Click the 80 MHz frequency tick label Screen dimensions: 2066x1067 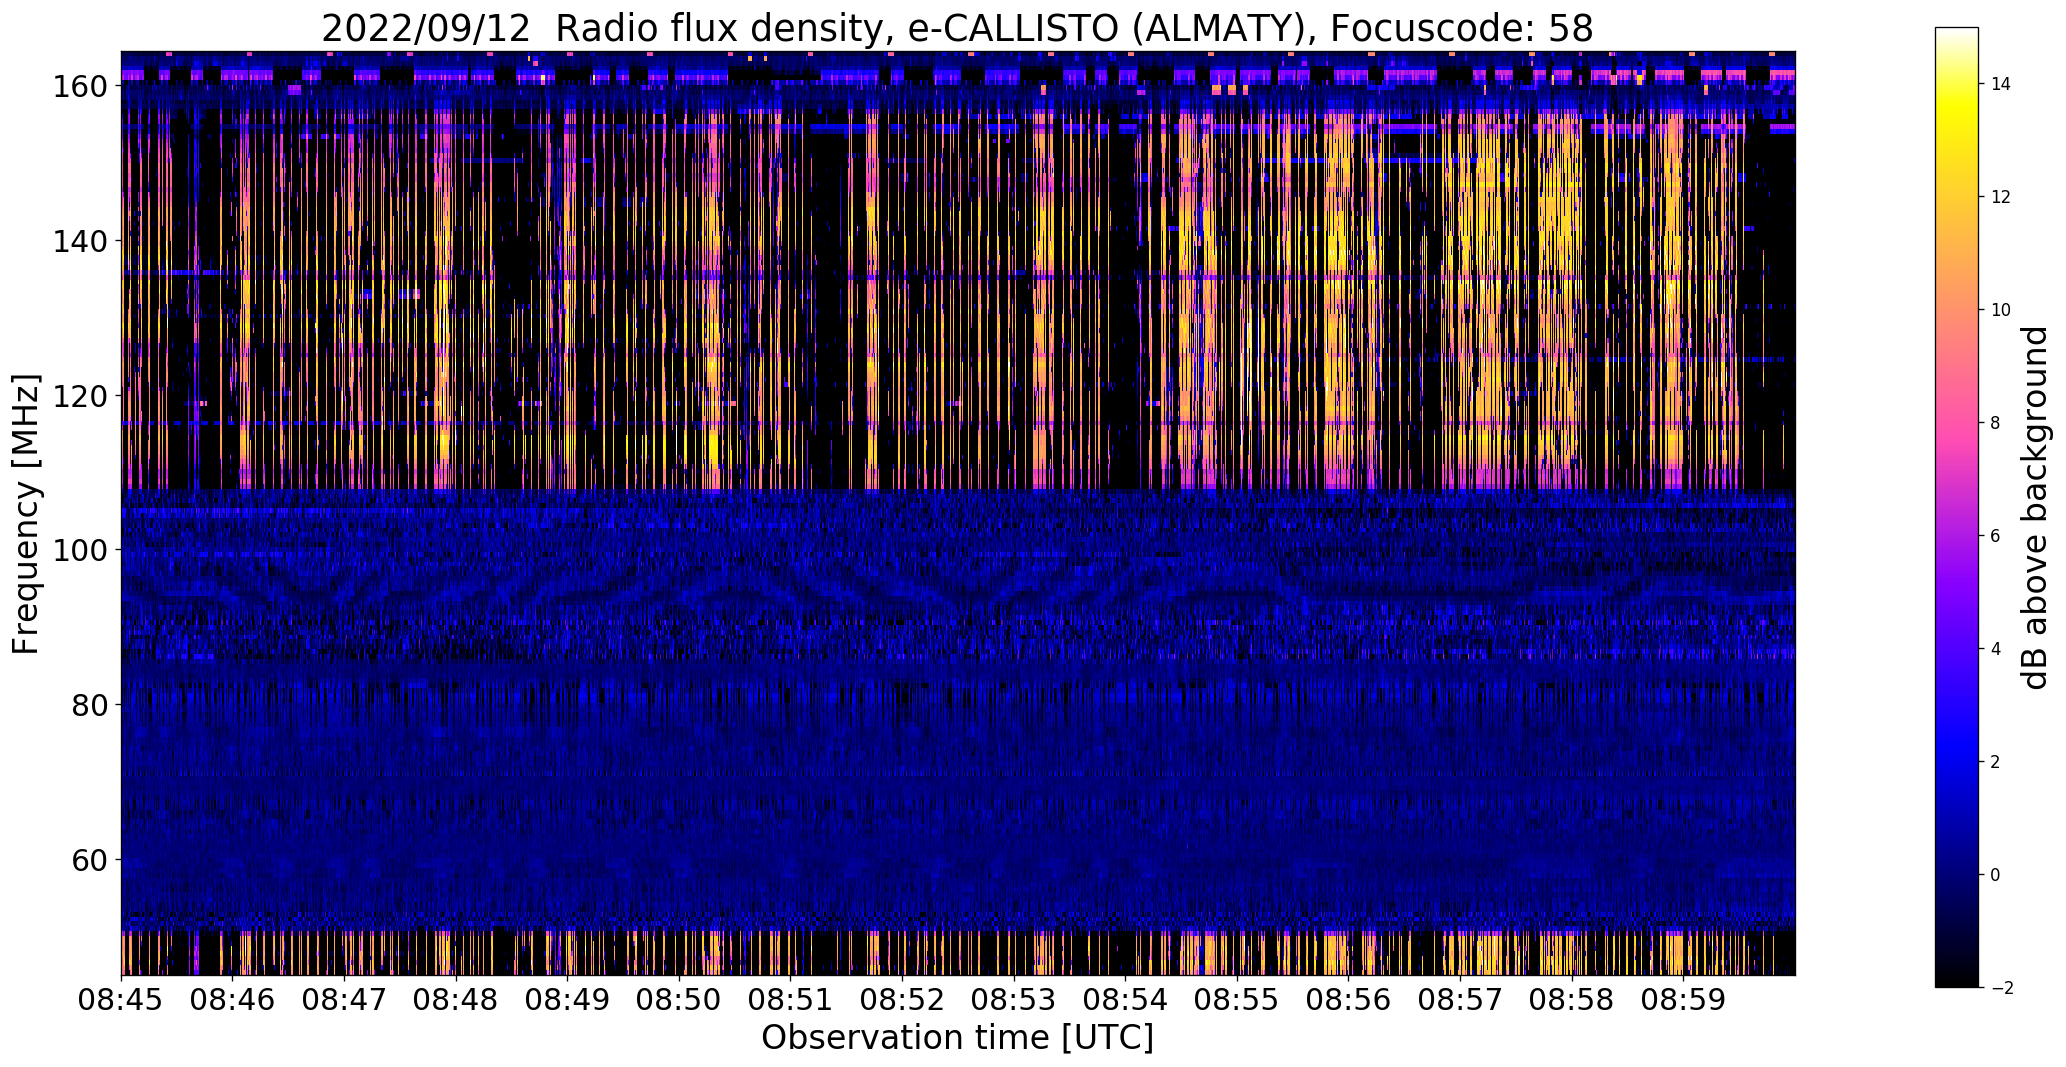click(x=90, y=705)
